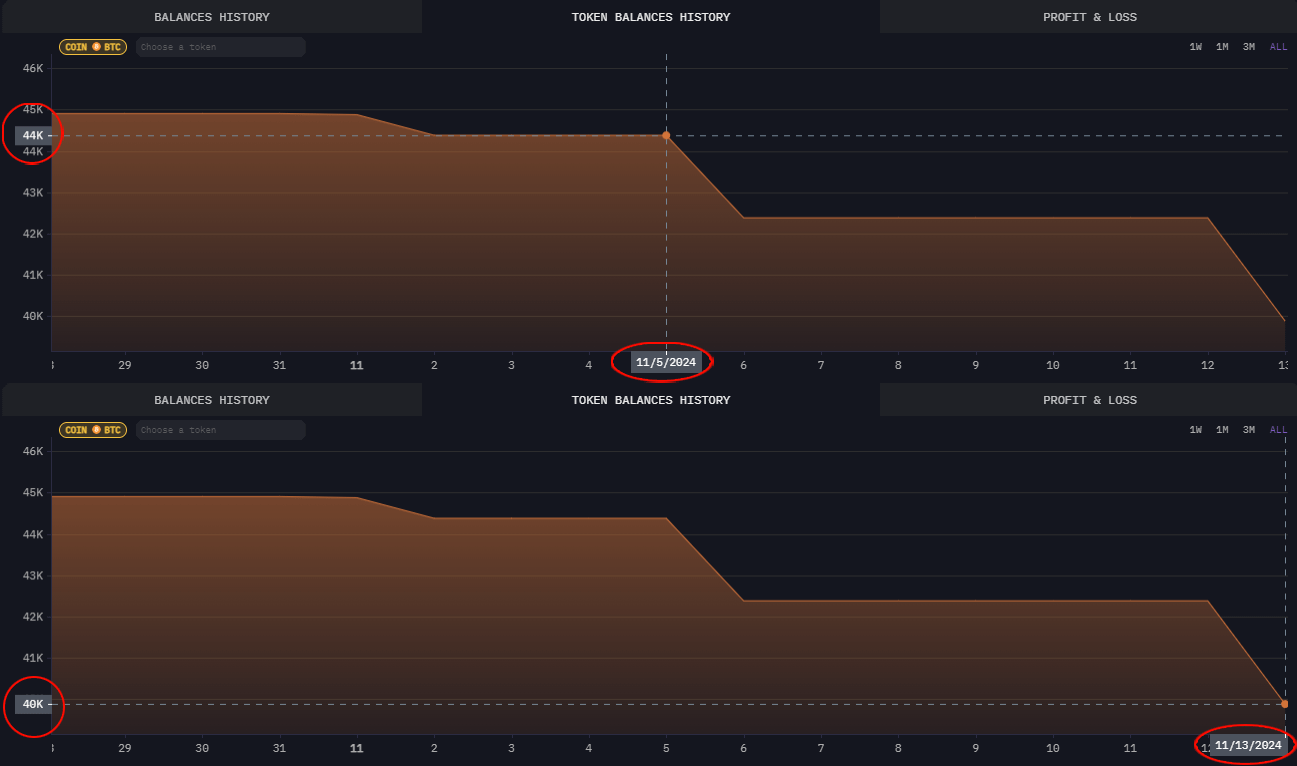
Task: Set upper chart range to 1M
Action: 1222,47
